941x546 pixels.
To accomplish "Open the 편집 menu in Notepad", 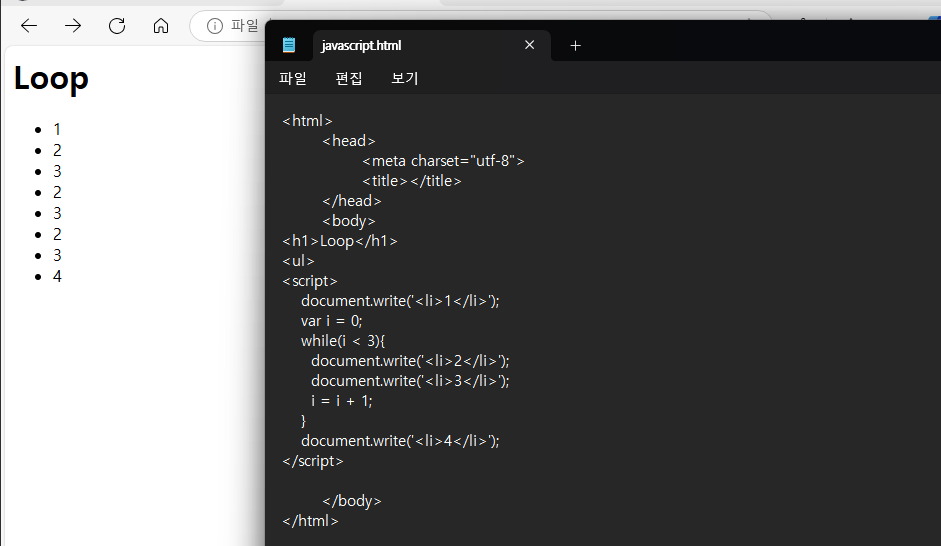I will click(x=349, y=78).
